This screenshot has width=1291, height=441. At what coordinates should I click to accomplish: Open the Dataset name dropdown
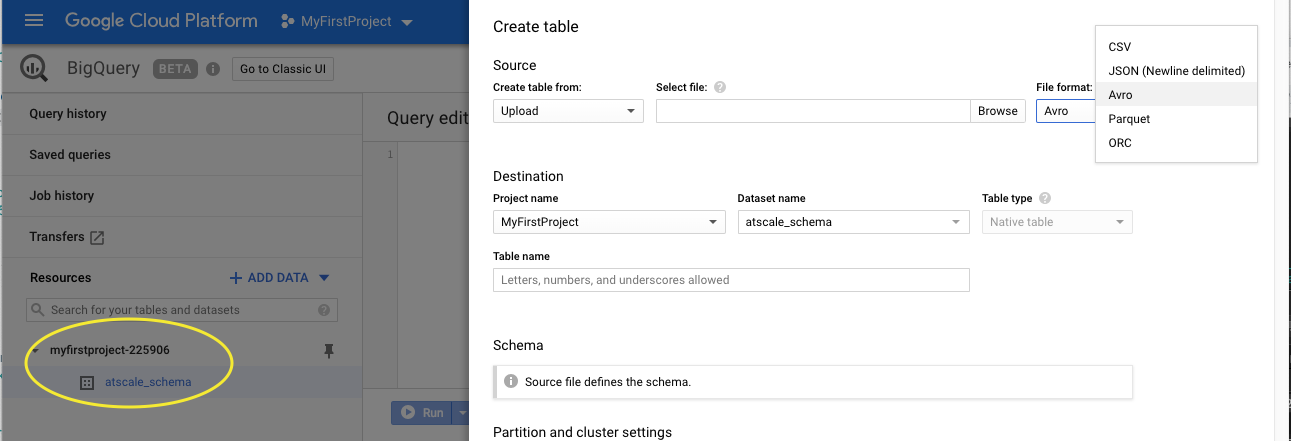click(852, 222)
